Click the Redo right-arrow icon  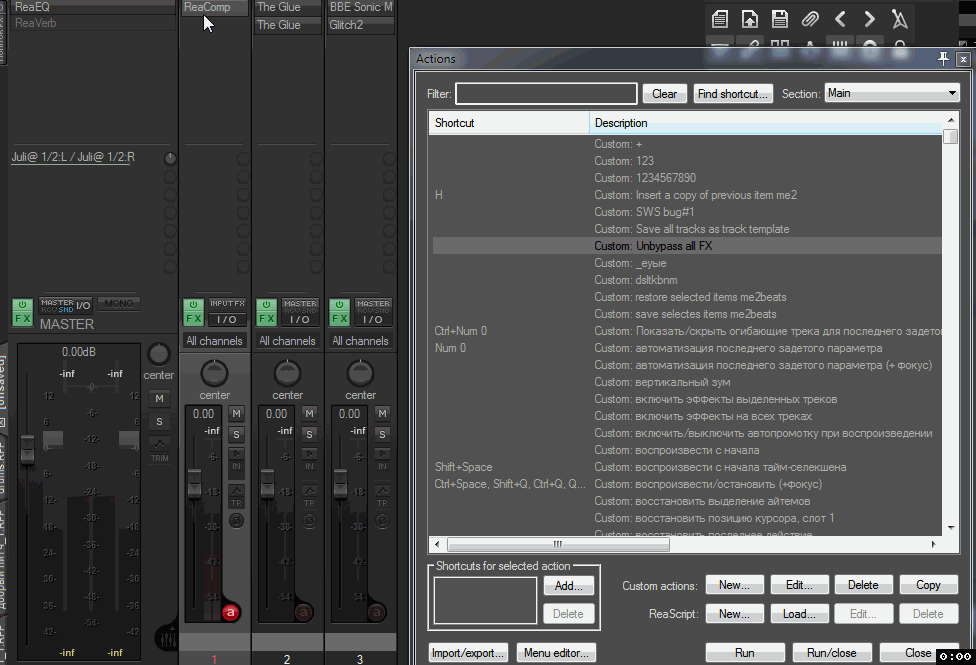click(x=870, y=19)
